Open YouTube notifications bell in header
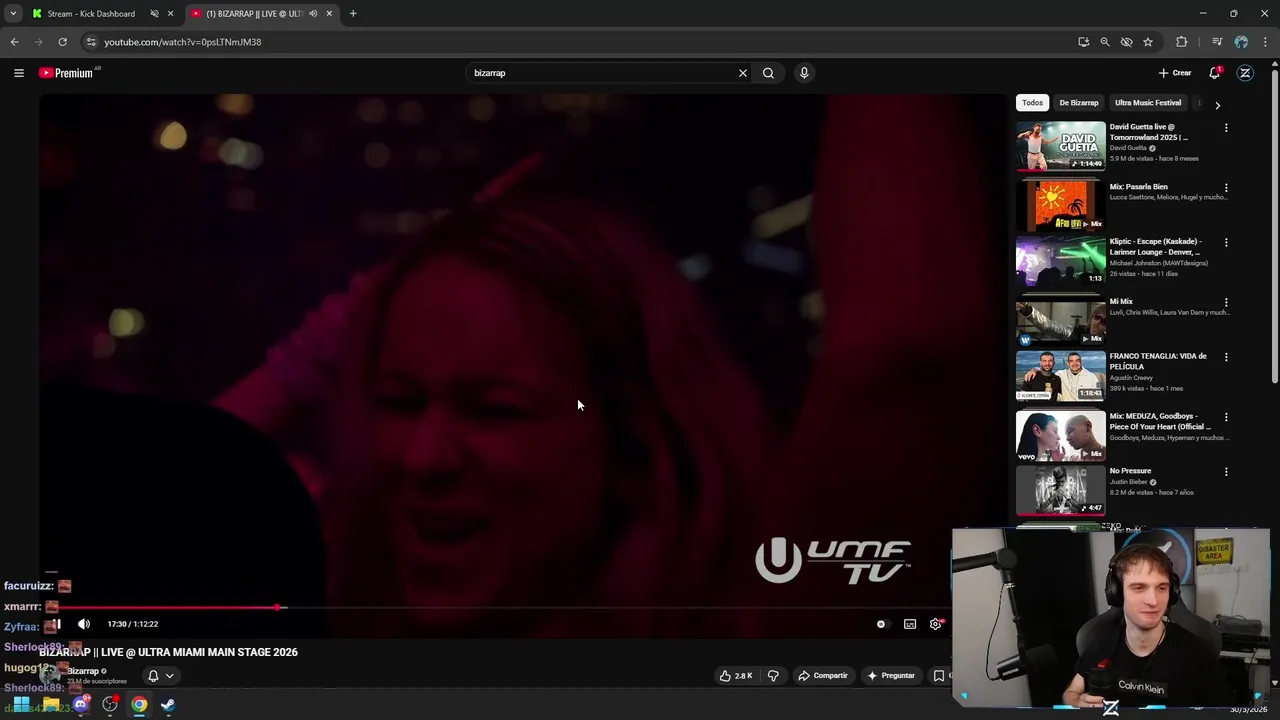 point(1215,73)
